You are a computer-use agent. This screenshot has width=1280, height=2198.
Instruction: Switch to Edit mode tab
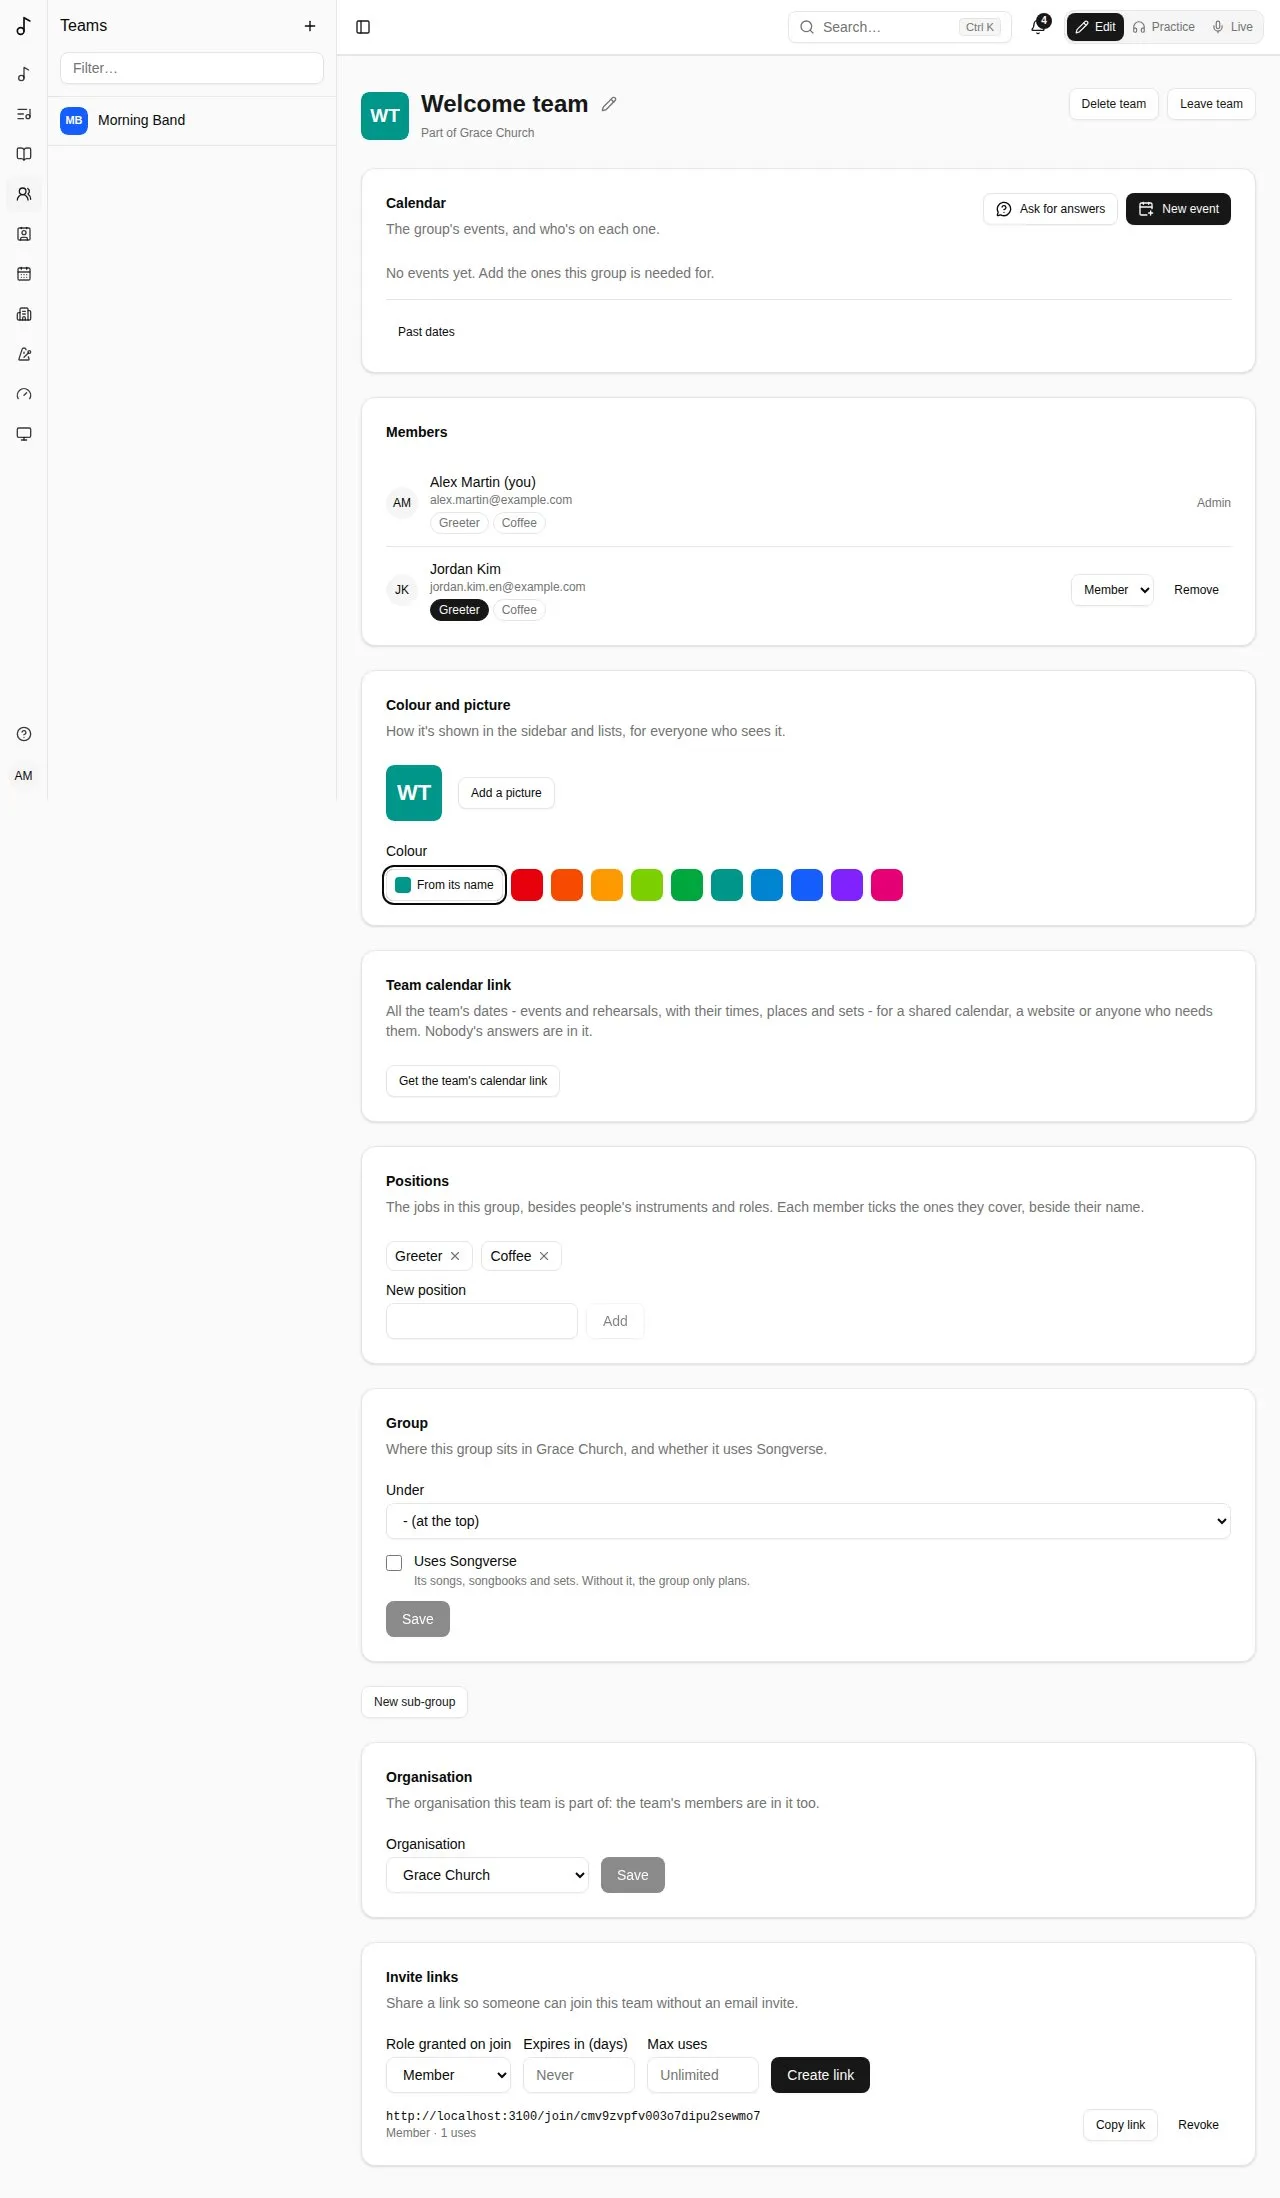1096,27
